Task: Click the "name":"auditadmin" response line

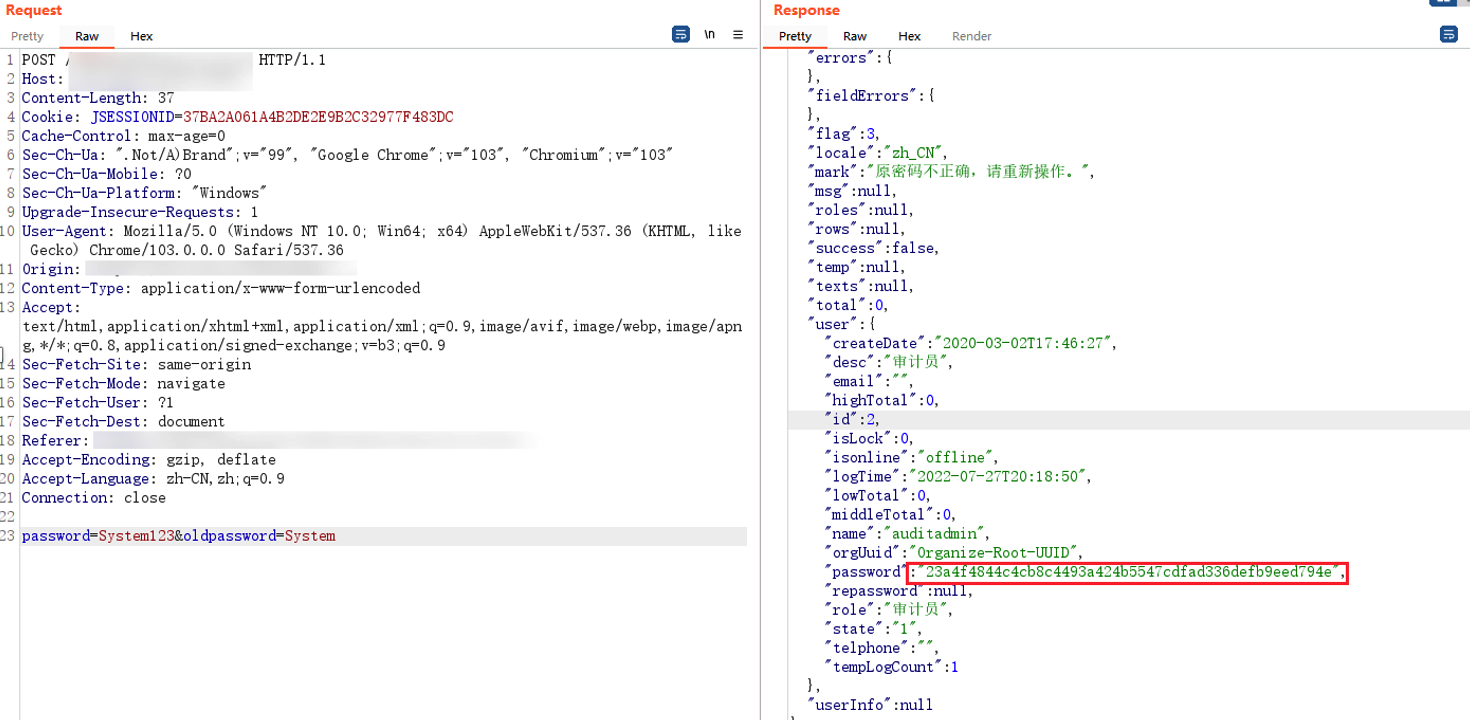Action: point(906,534)
